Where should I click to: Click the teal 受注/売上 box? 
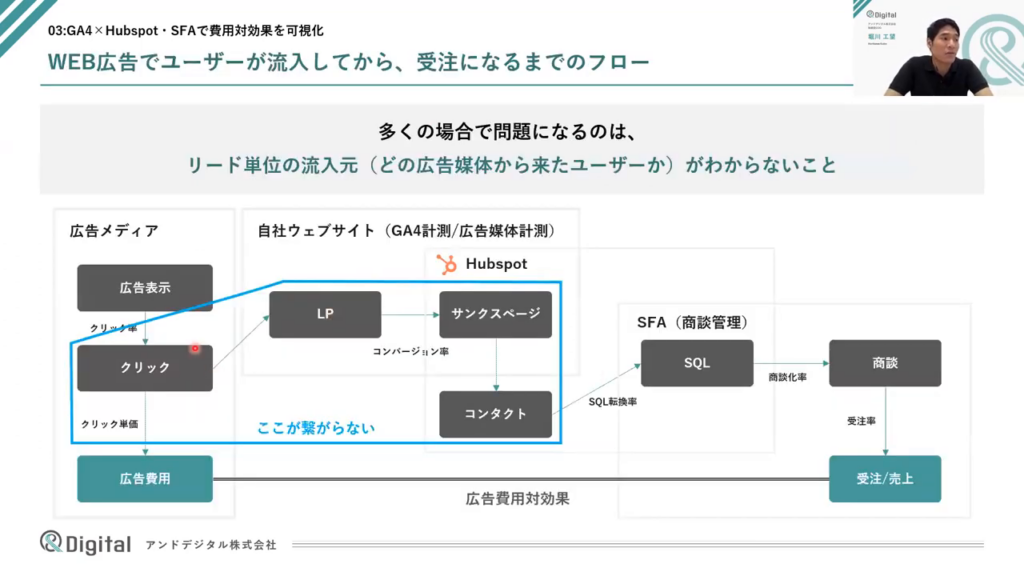pos(884,478)
